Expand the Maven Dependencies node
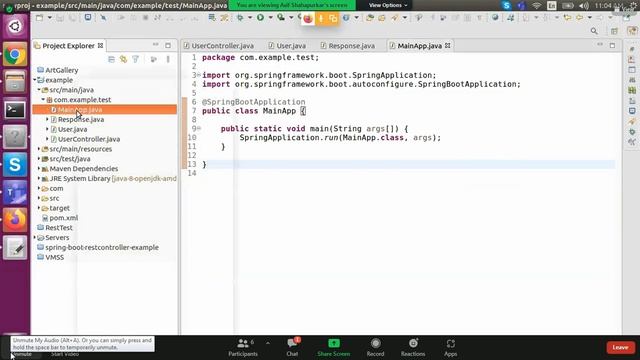Image resolution: width=640 pixels, height=360 pixels. tap(39, 169)
